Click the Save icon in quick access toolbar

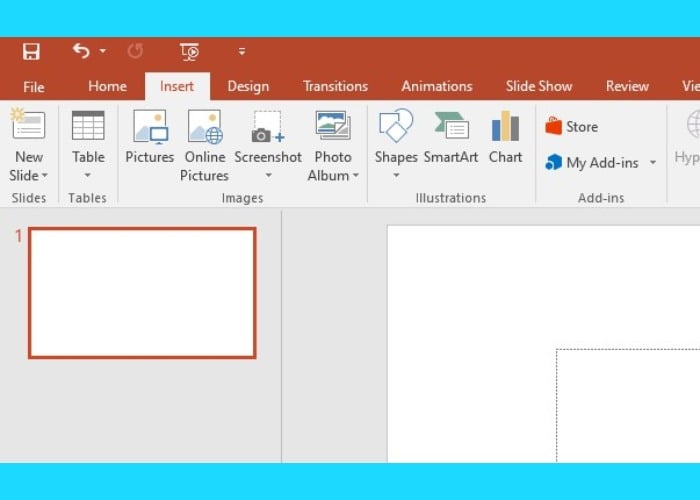32,52
